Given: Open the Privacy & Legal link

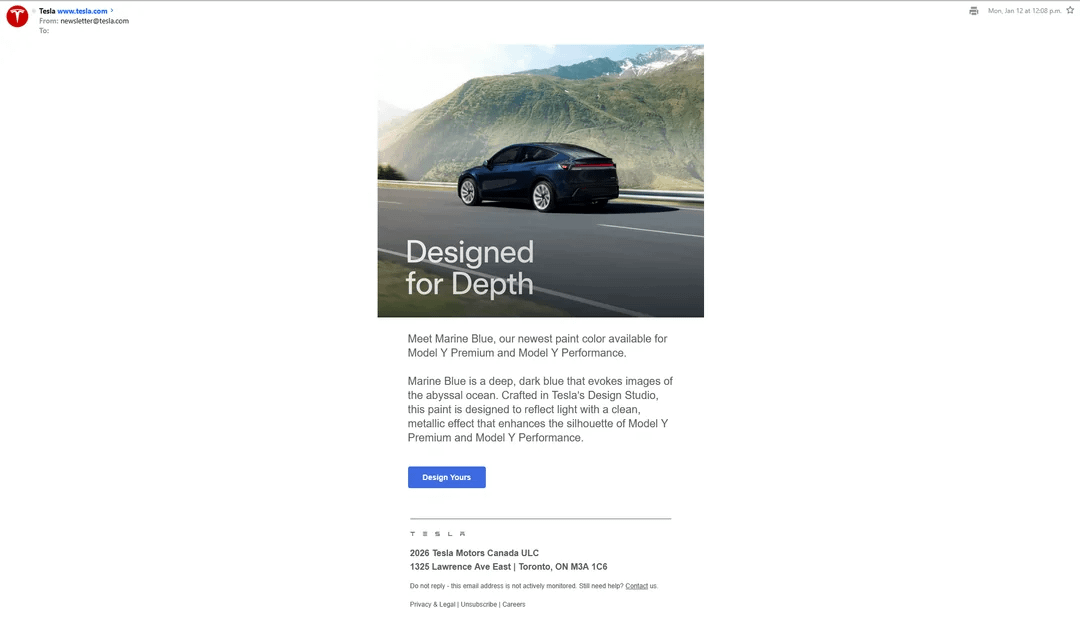Looking at the screenshot, I should point(432,605).
